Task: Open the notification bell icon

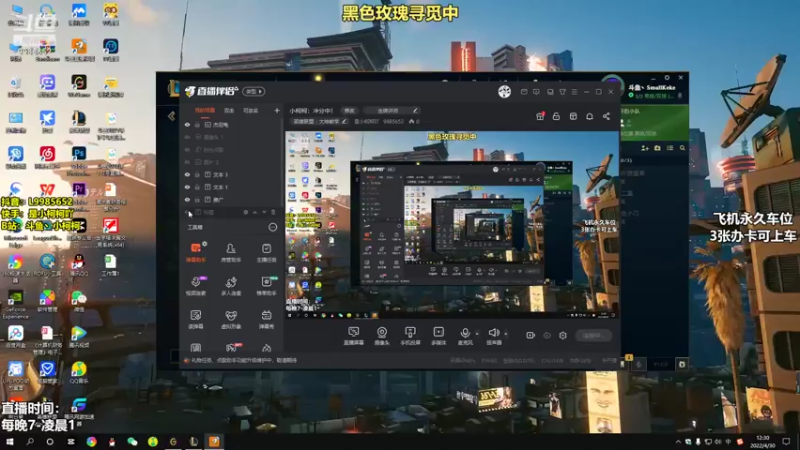Action: click(589, 116)
